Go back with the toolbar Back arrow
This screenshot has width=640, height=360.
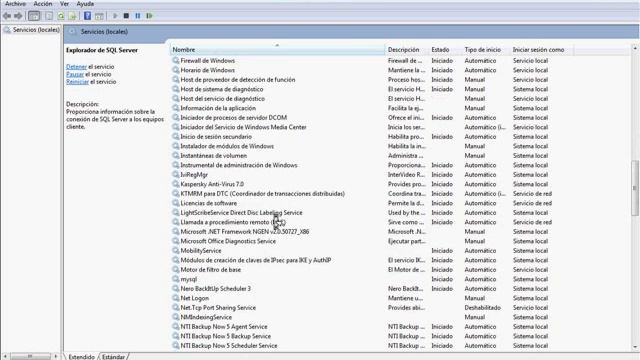click(7, 16)
